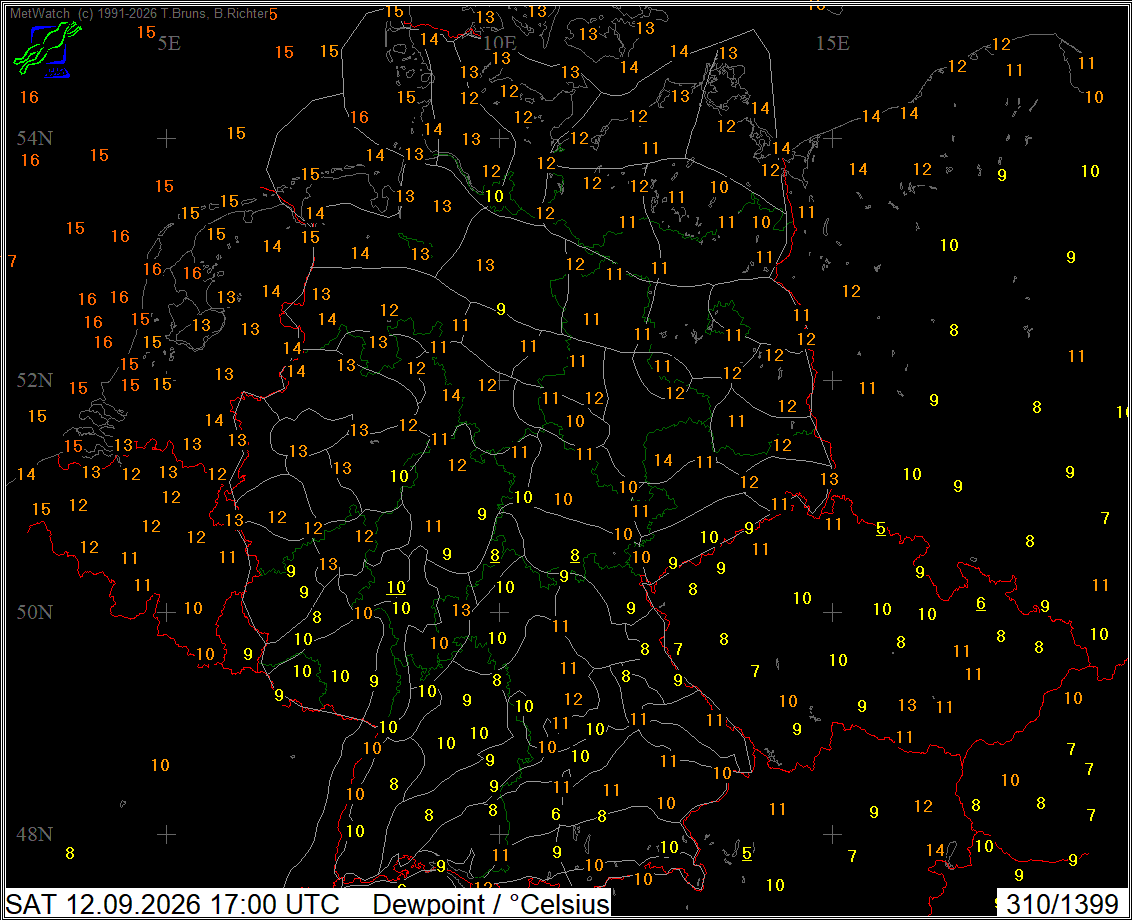Click the 54N latitude label

click(x=35, y=138)
